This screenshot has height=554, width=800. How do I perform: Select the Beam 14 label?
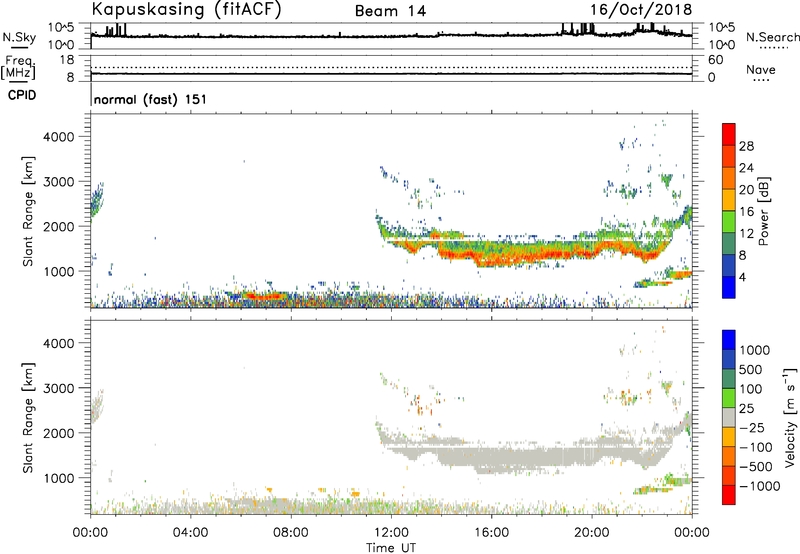(x=390, y=11)
